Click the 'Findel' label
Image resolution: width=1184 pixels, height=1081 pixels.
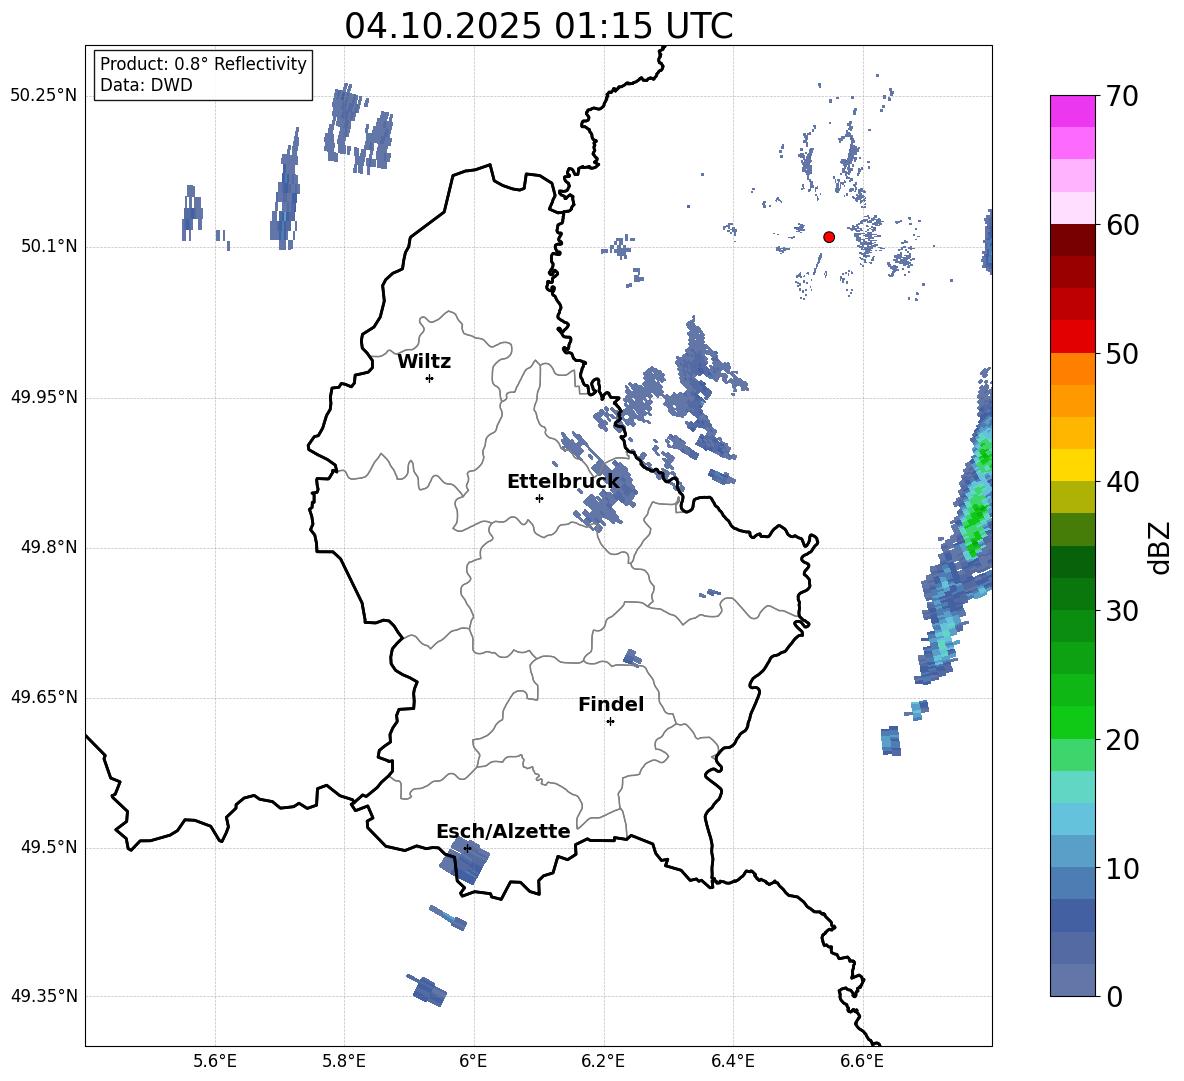tap(611, 704)
